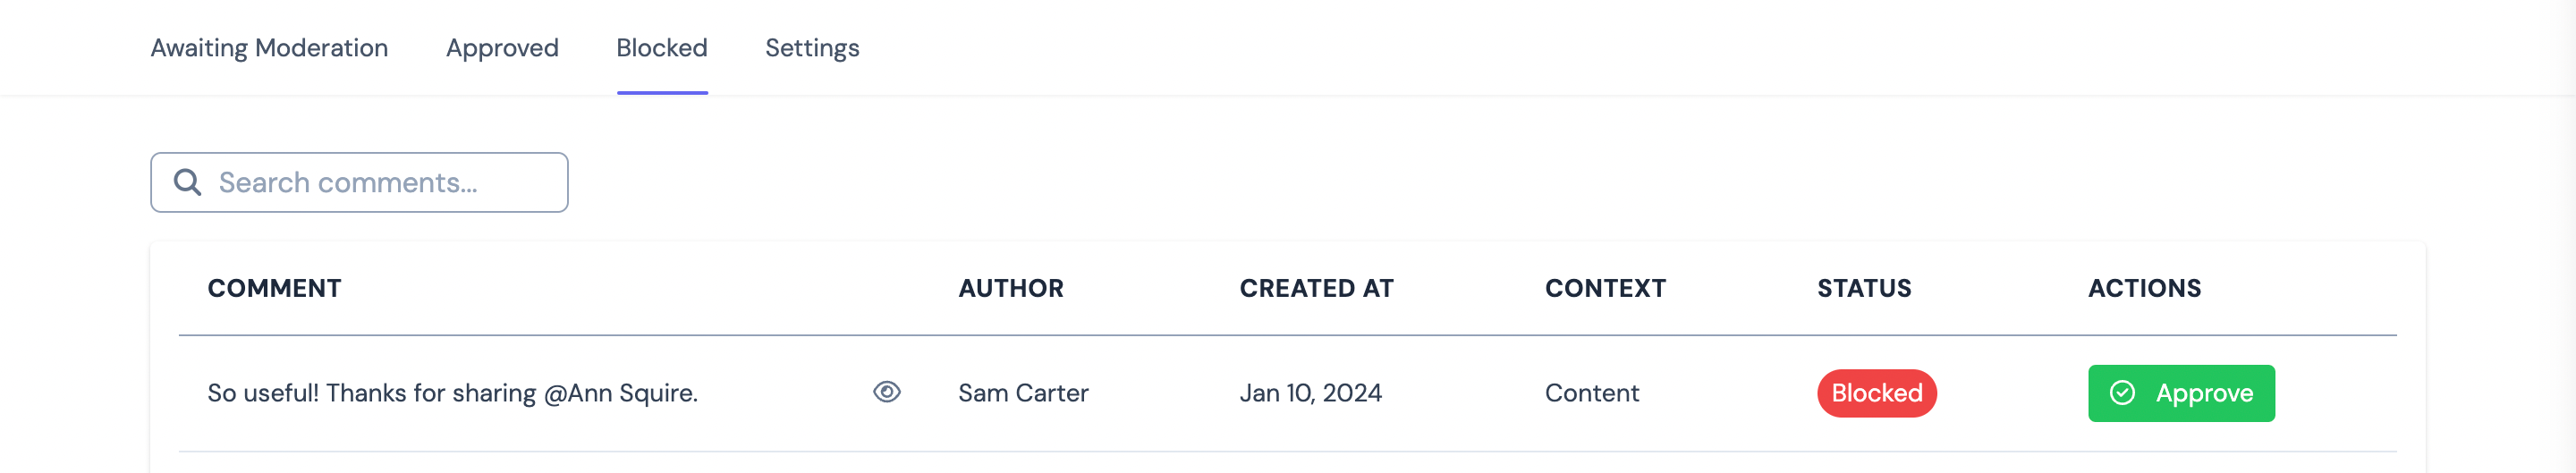Click the checkmark icon in Approve button
This screenshot has height=473, width=2576.
click(x=2122, y=393)
